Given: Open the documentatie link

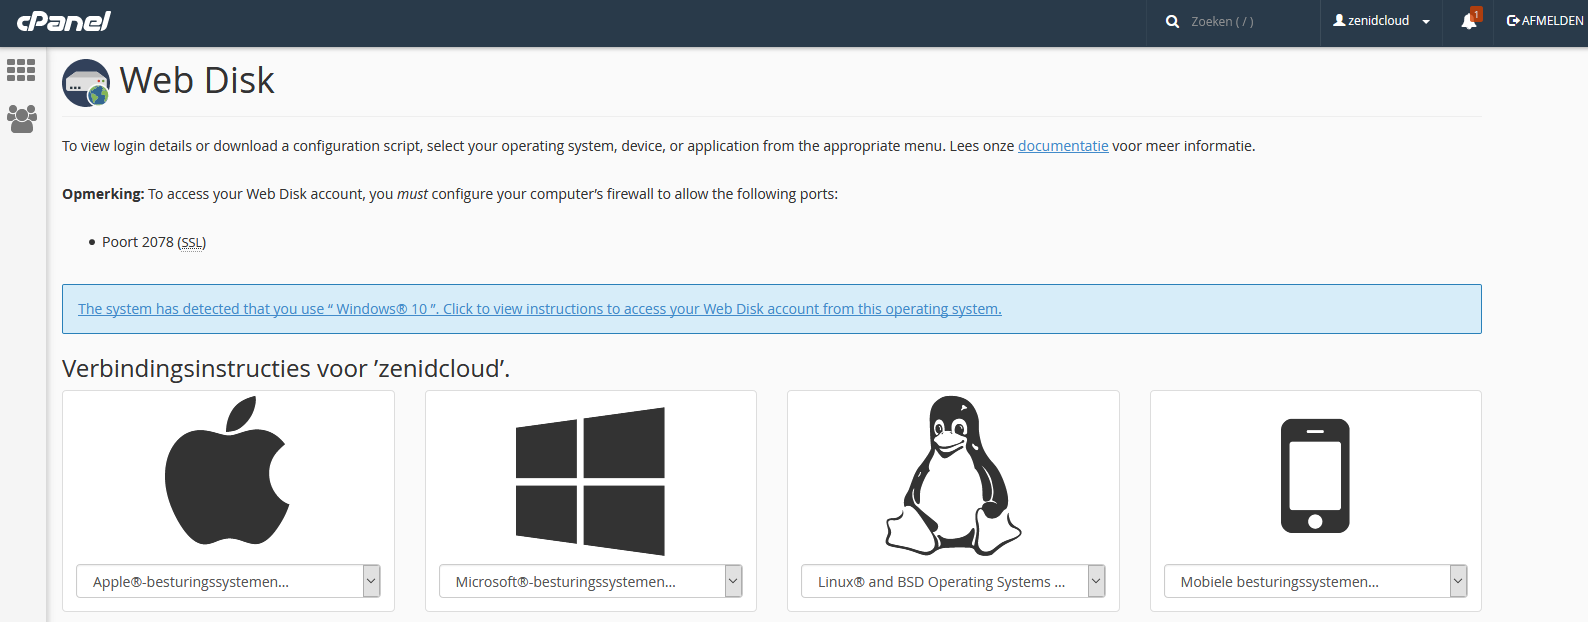Looking at the screenshot, I should [x=1063, y=146].
